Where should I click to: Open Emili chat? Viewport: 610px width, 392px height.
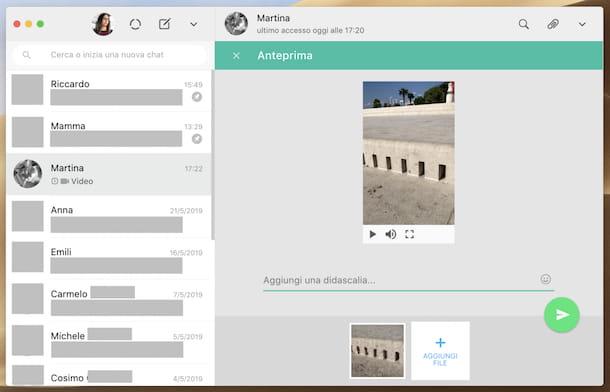coord(109,258)
